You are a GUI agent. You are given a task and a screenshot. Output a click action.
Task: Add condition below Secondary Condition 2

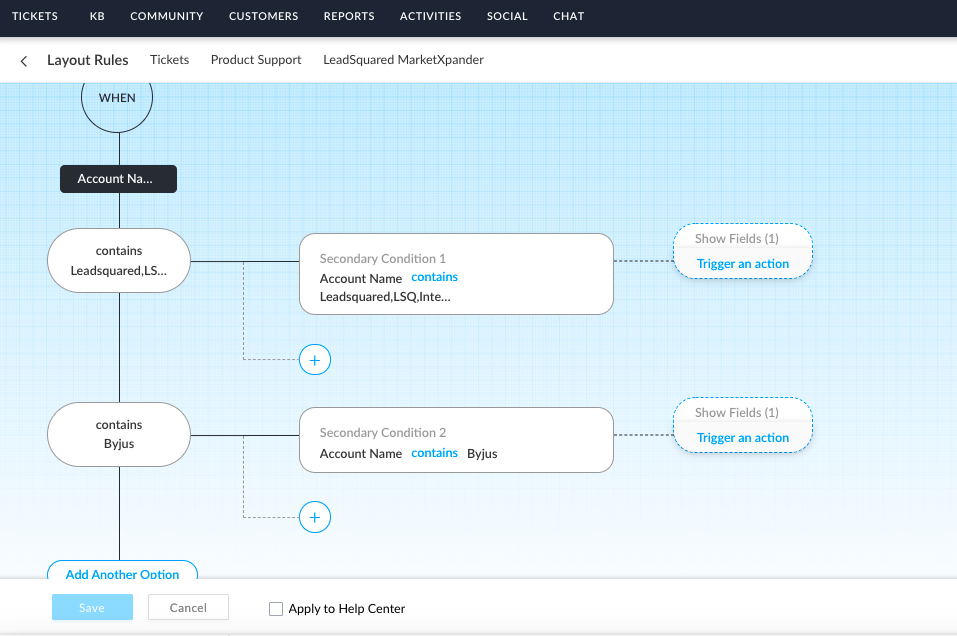point(315,517)
